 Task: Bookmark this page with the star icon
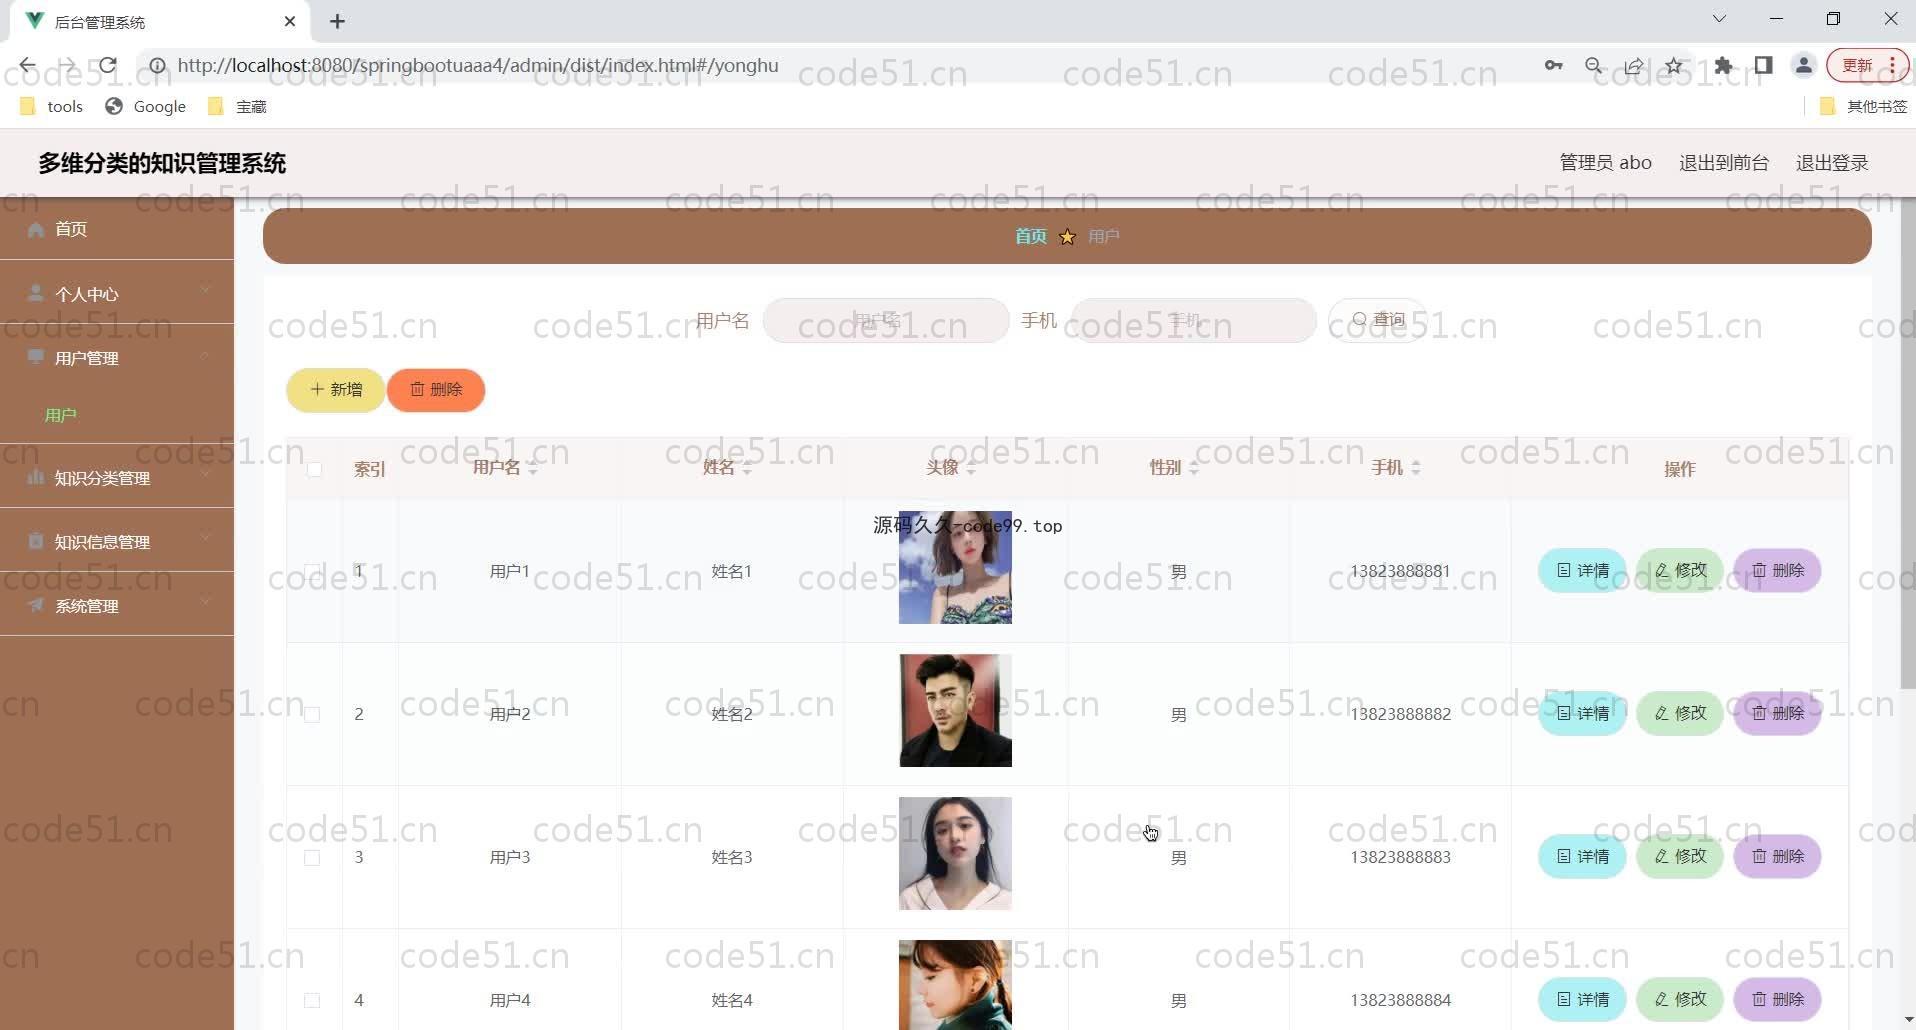1674,66
